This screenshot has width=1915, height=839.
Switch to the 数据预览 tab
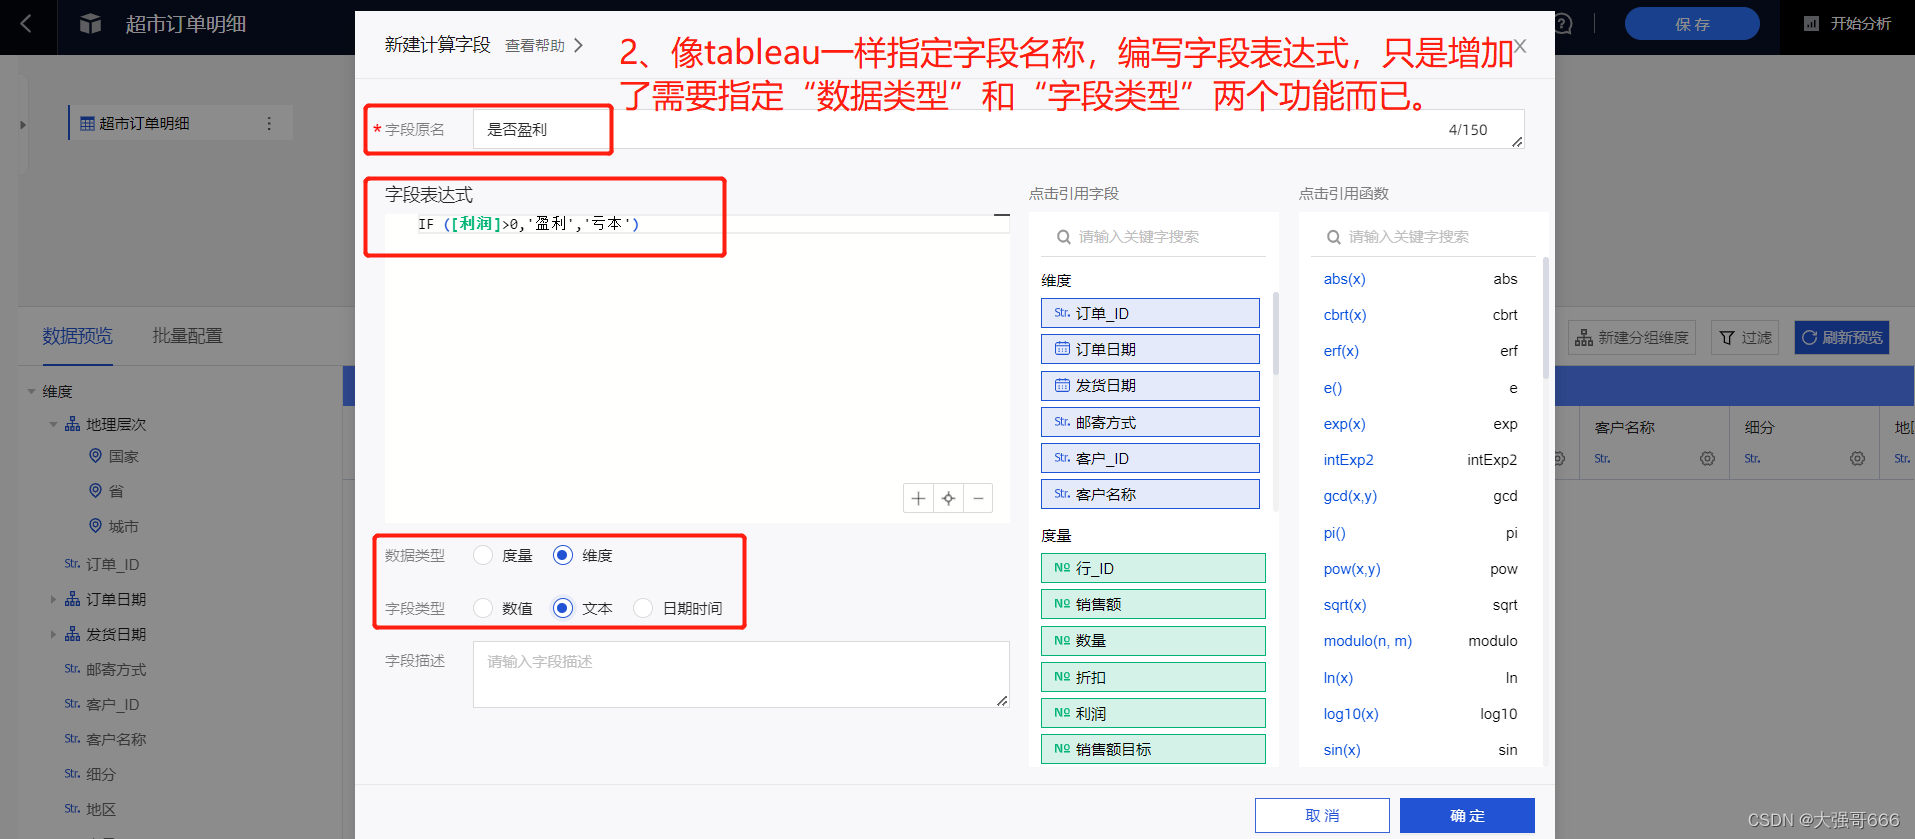(77, 336)
